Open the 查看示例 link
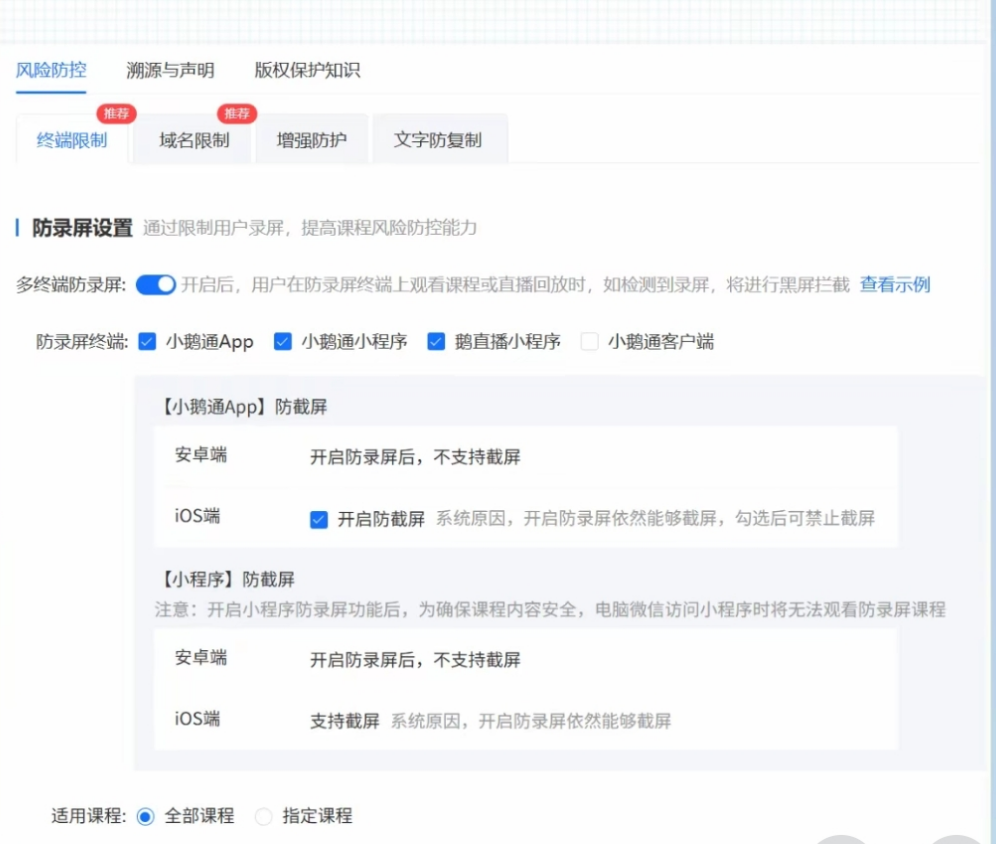This screenshot has height=844, width=996. (x=893, y=285)
